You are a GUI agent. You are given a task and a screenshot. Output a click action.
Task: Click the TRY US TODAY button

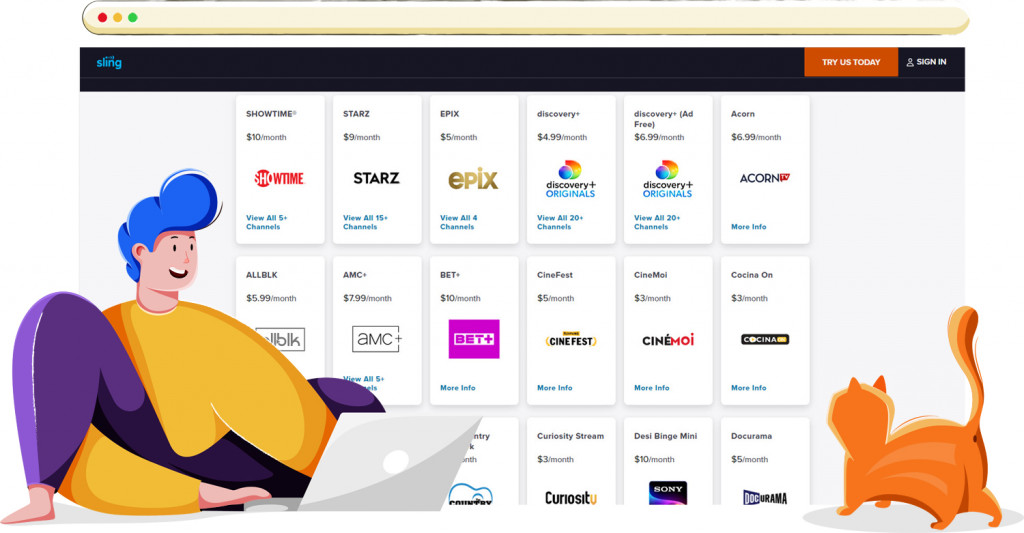point(851,62)
